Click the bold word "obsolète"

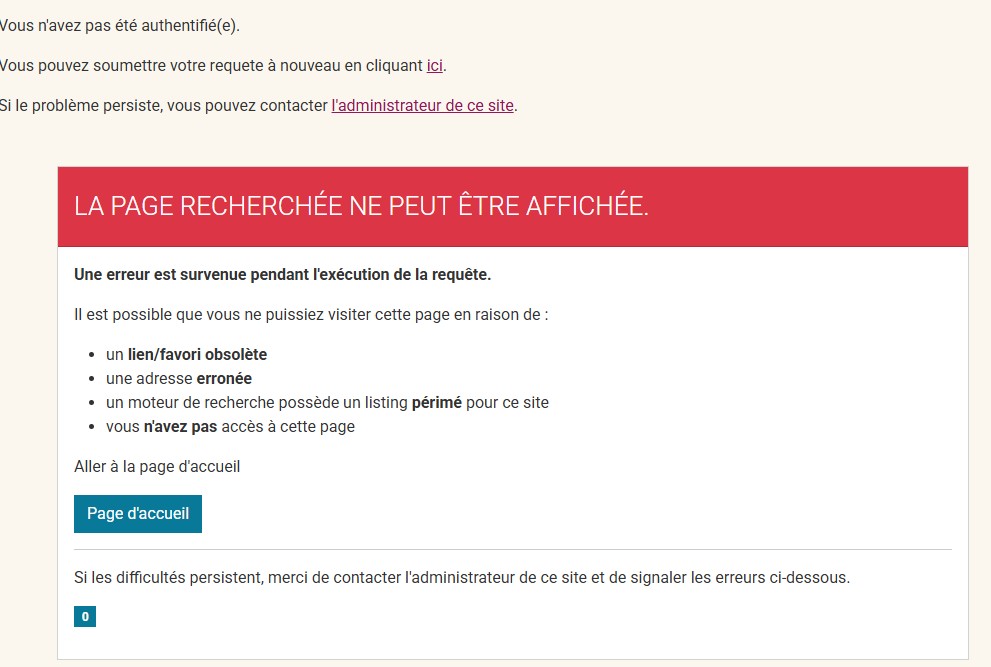(234, 355)
